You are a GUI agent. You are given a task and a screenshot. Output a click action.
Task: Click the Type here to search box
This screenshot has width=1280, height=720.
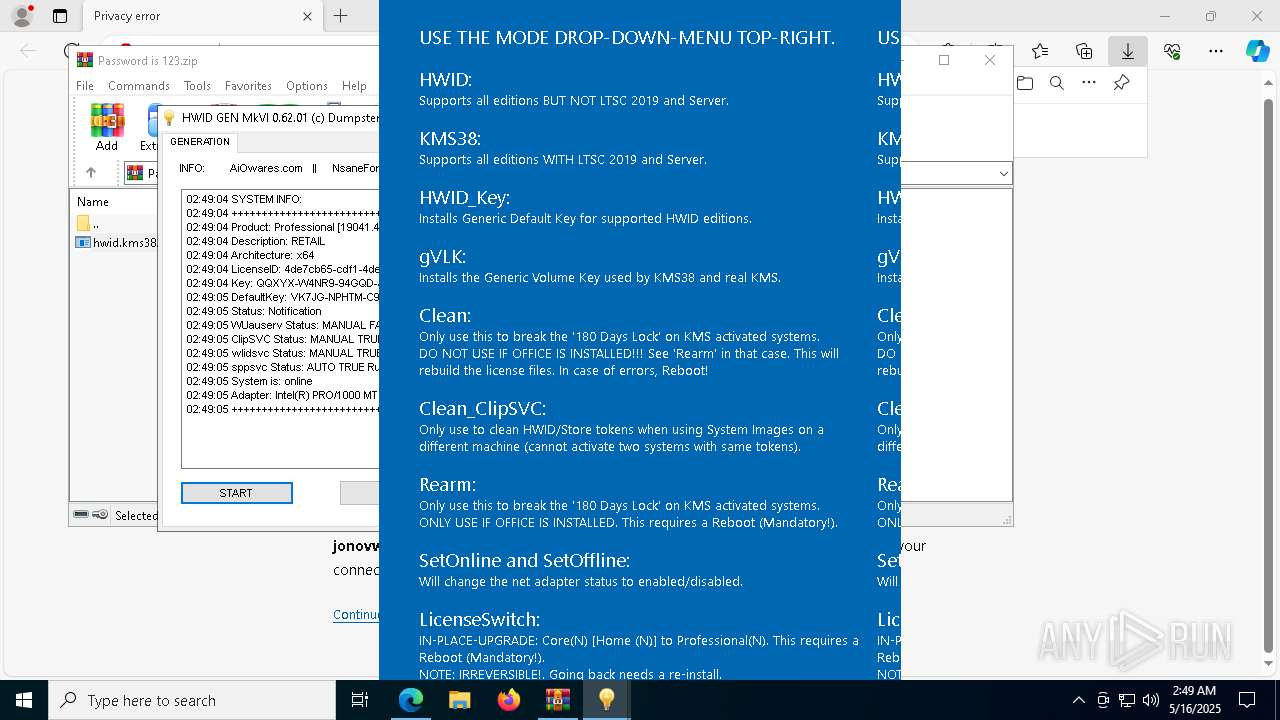192,700
